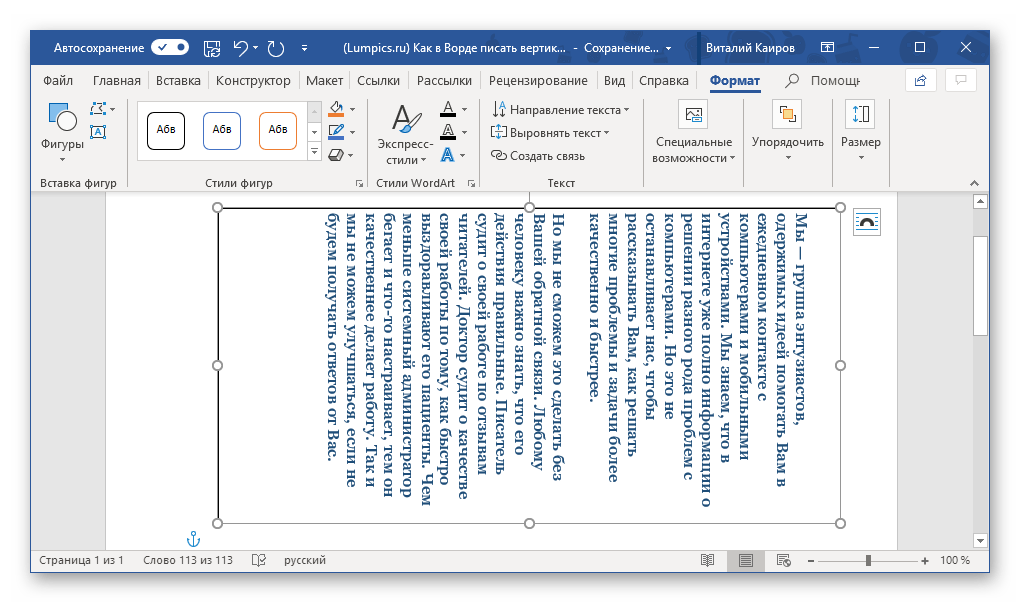Viewport: 1020px width, 603px height.
Task: Open the Экспресс-стили WordArt gallery
Action: [x=405, y=135]
